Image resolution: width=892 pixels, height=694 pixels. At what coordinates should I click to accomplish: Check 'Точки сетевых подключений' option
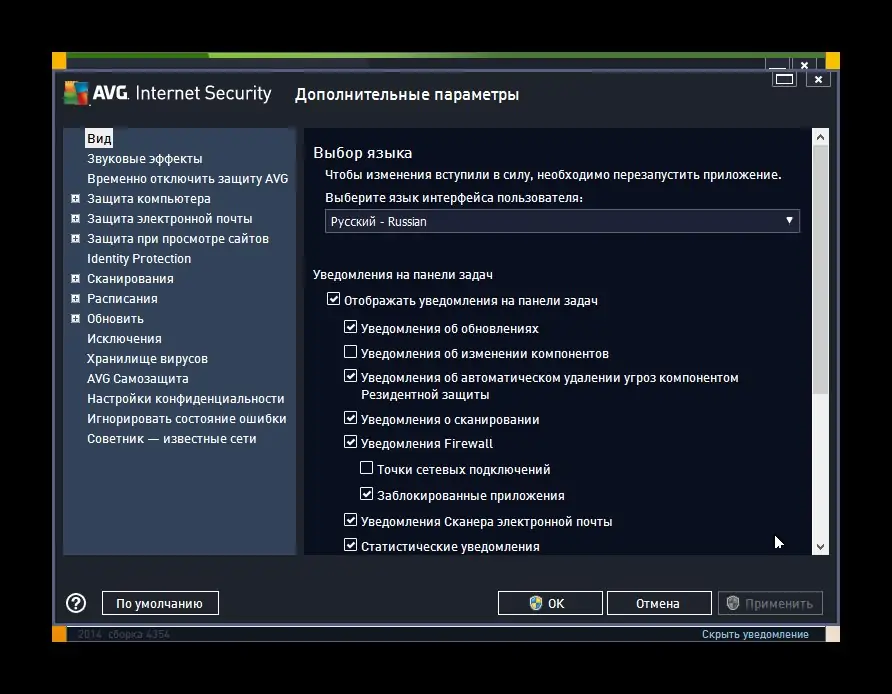click(x=367, y=469)
